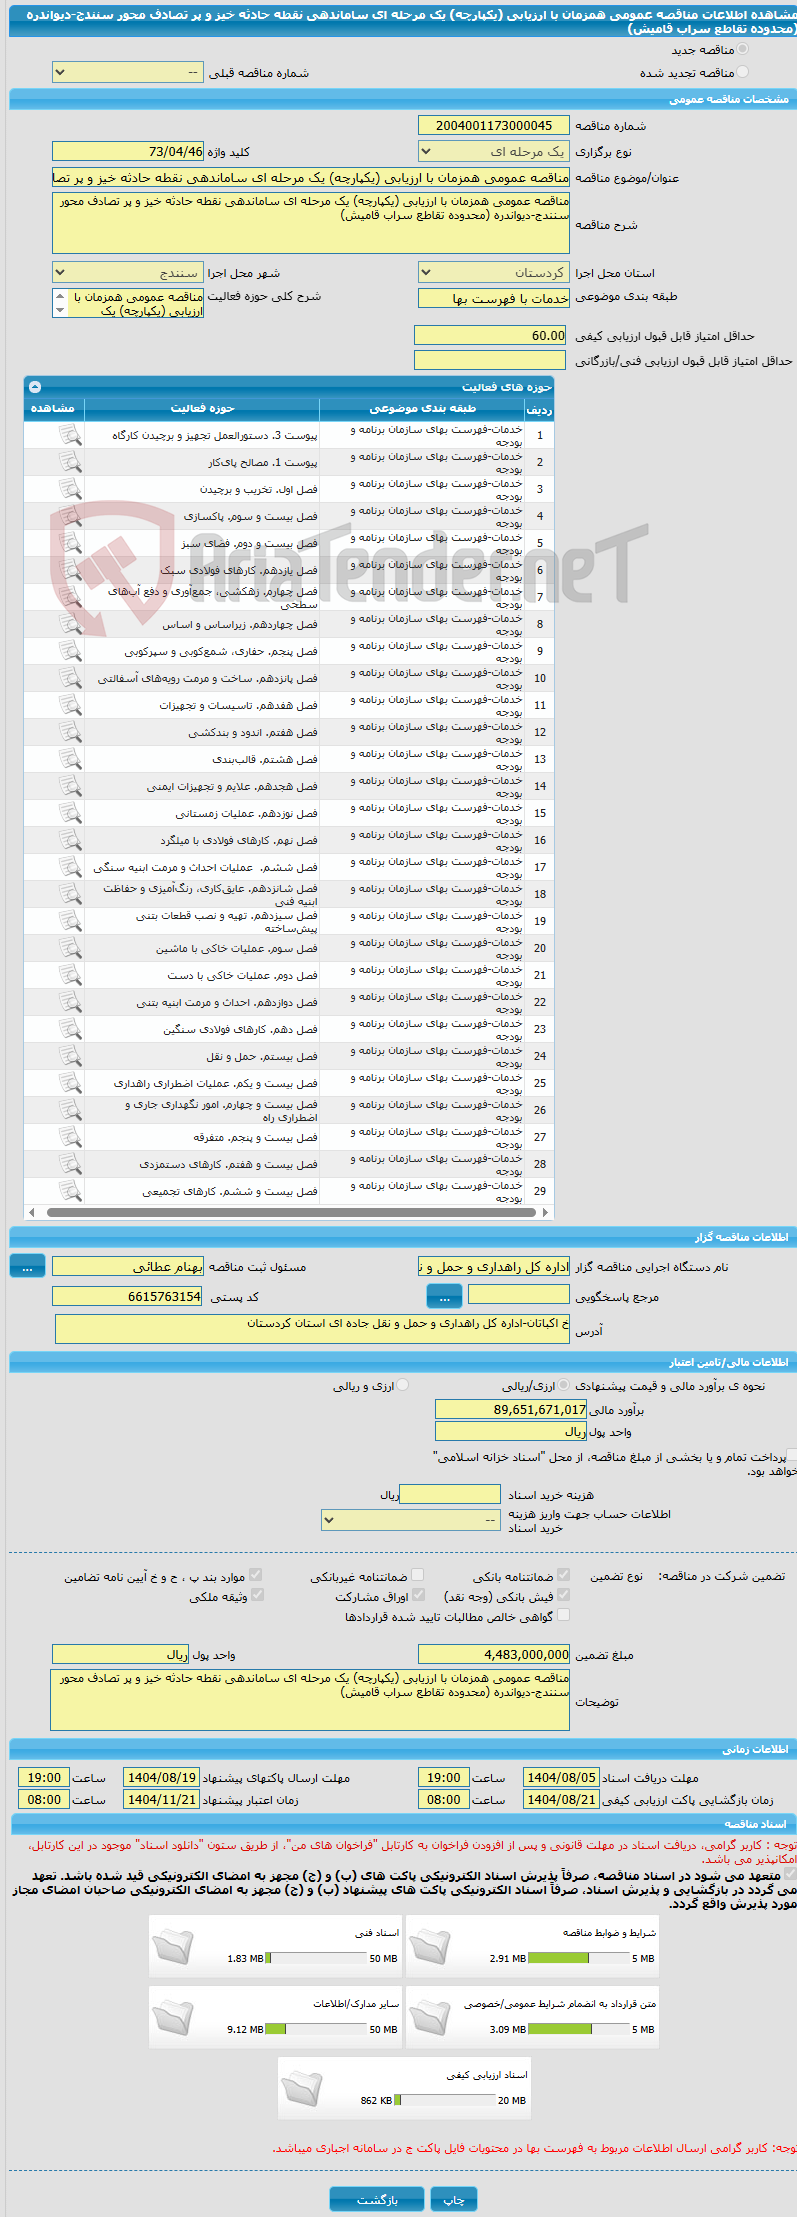Open the view magnifier icon for row 10
The width and height of the screenshot is (797, 2217).
(69, 678)
